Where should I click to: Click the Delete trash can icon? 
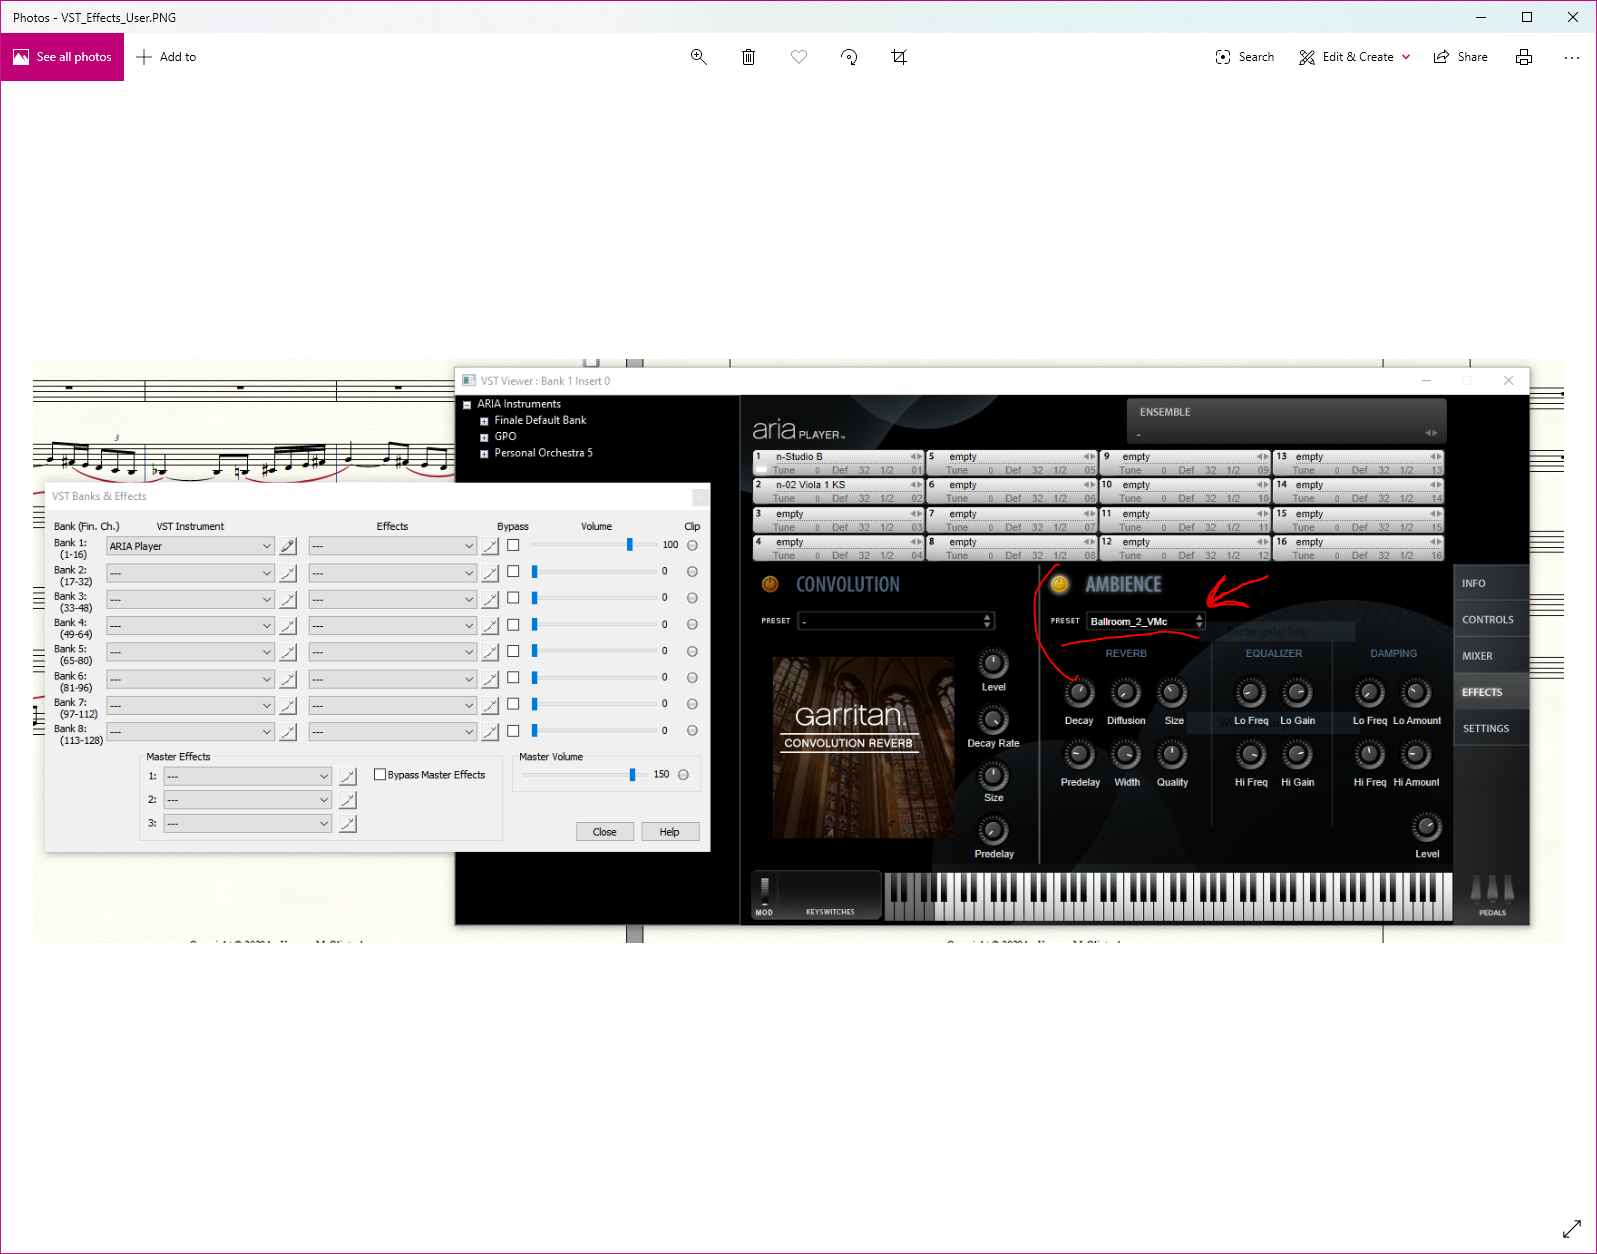[x=748, y=57]
